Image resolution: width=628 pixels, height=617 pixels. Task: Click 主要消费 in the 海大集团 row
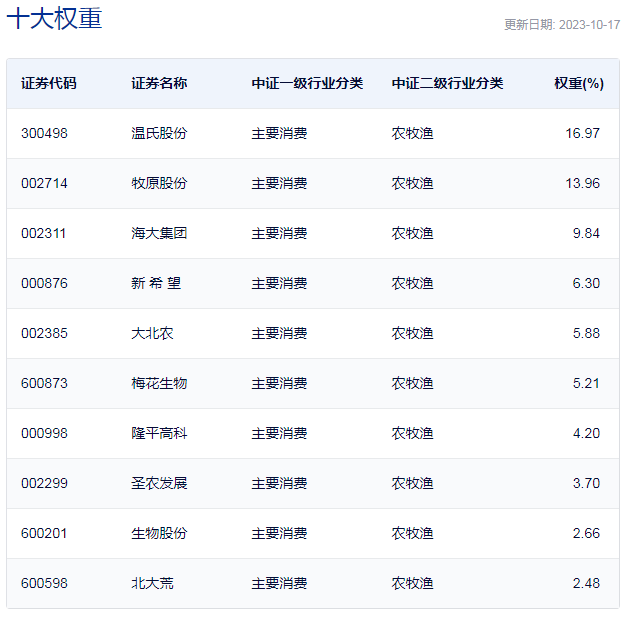[279, 233]
